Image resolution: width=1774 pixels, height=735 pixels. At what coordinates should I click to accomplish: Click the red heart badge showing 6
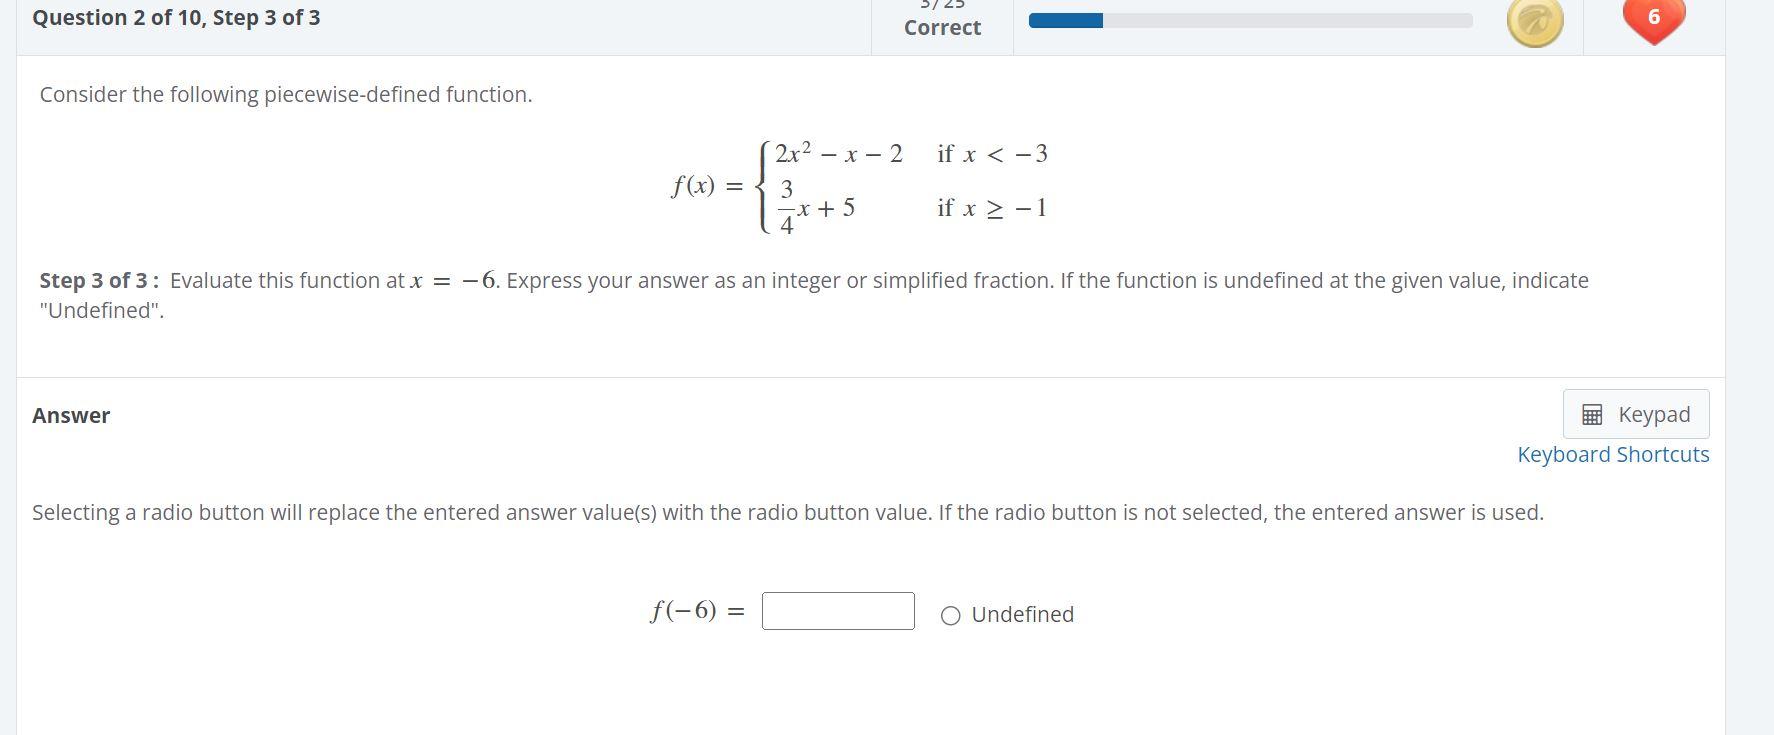pos(1655,18)
